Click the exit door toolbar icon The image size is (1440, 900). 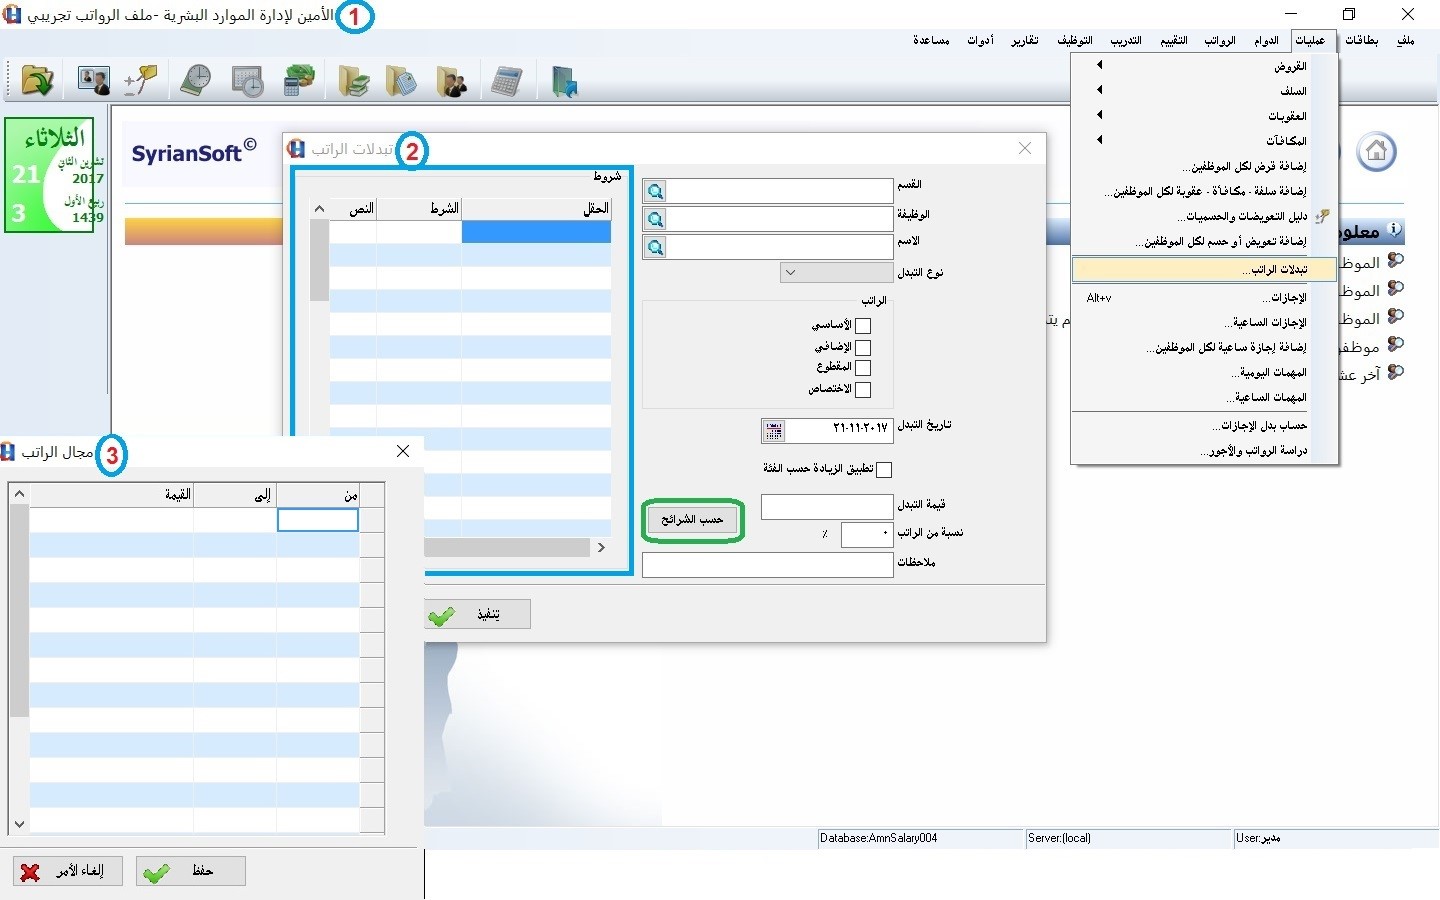564,81
